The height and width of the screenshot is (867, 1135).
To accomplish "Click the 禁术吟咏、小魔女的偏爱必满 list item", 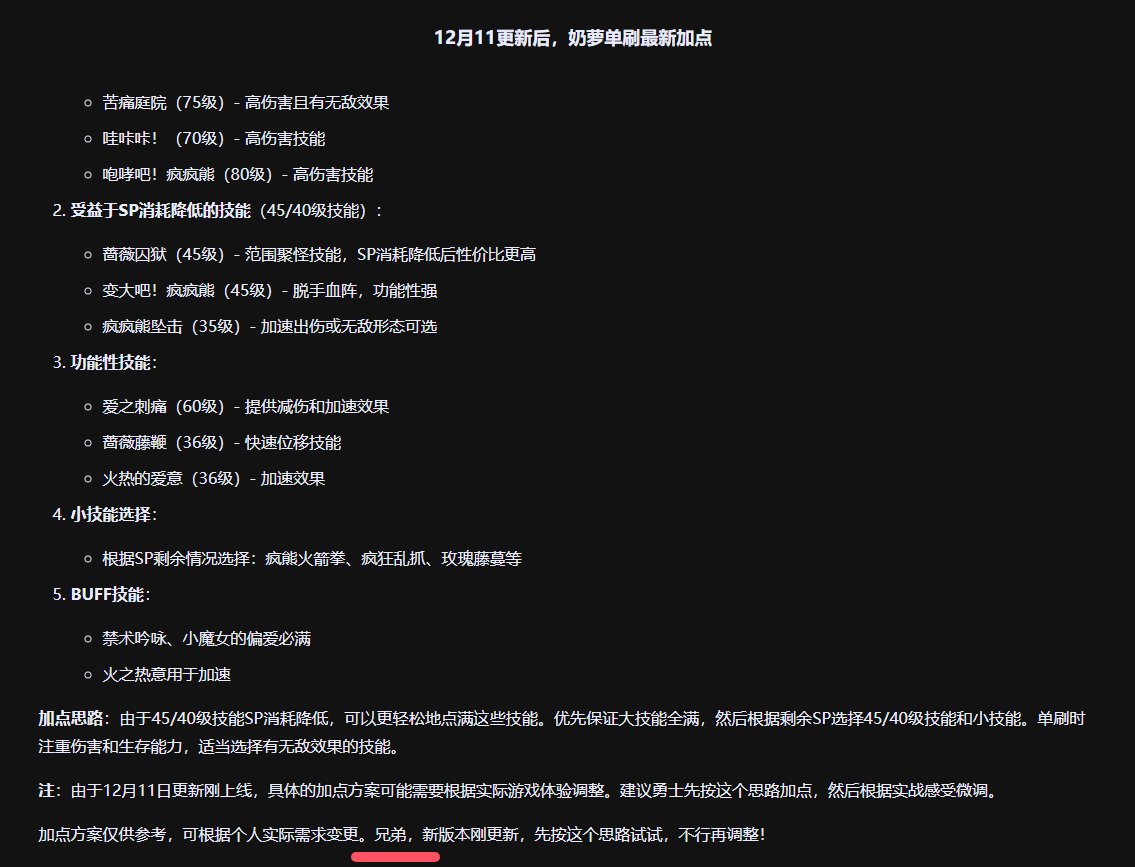I will [206, 639].
